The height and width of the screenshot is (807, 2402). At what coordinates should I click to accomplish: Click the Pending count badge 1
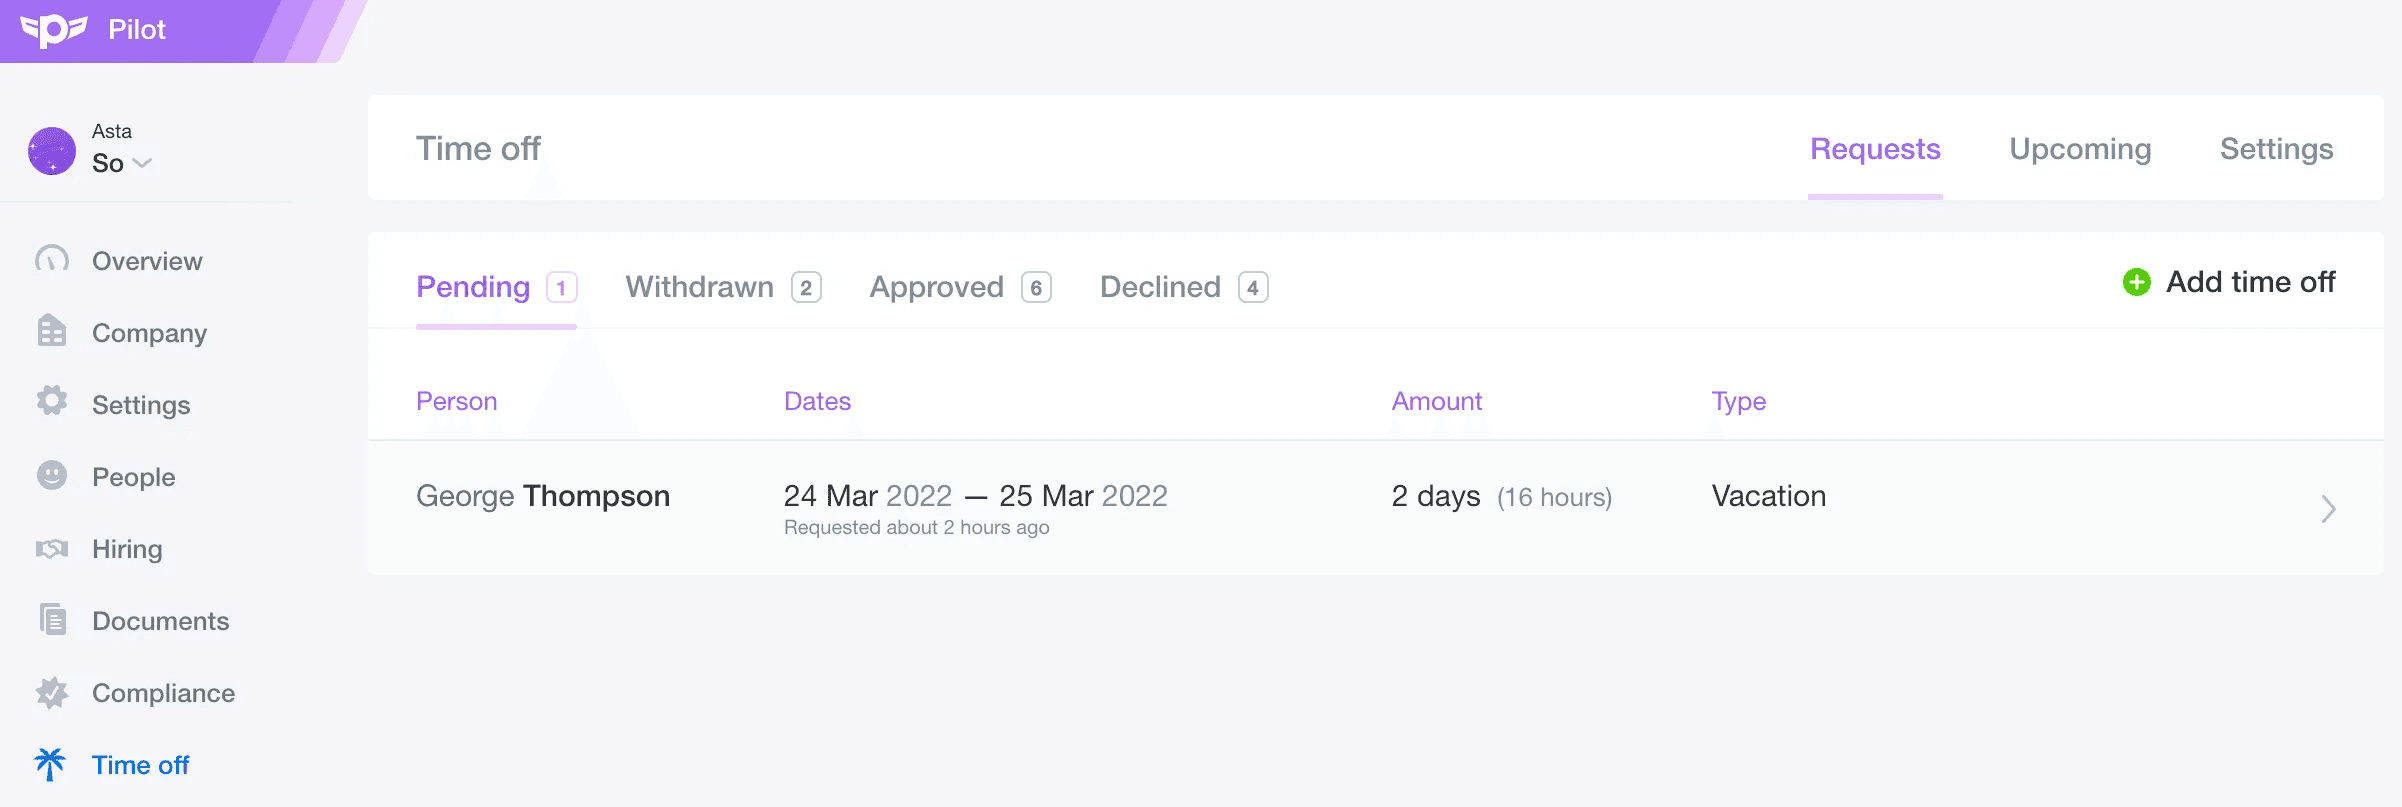(x=561, y=288)
